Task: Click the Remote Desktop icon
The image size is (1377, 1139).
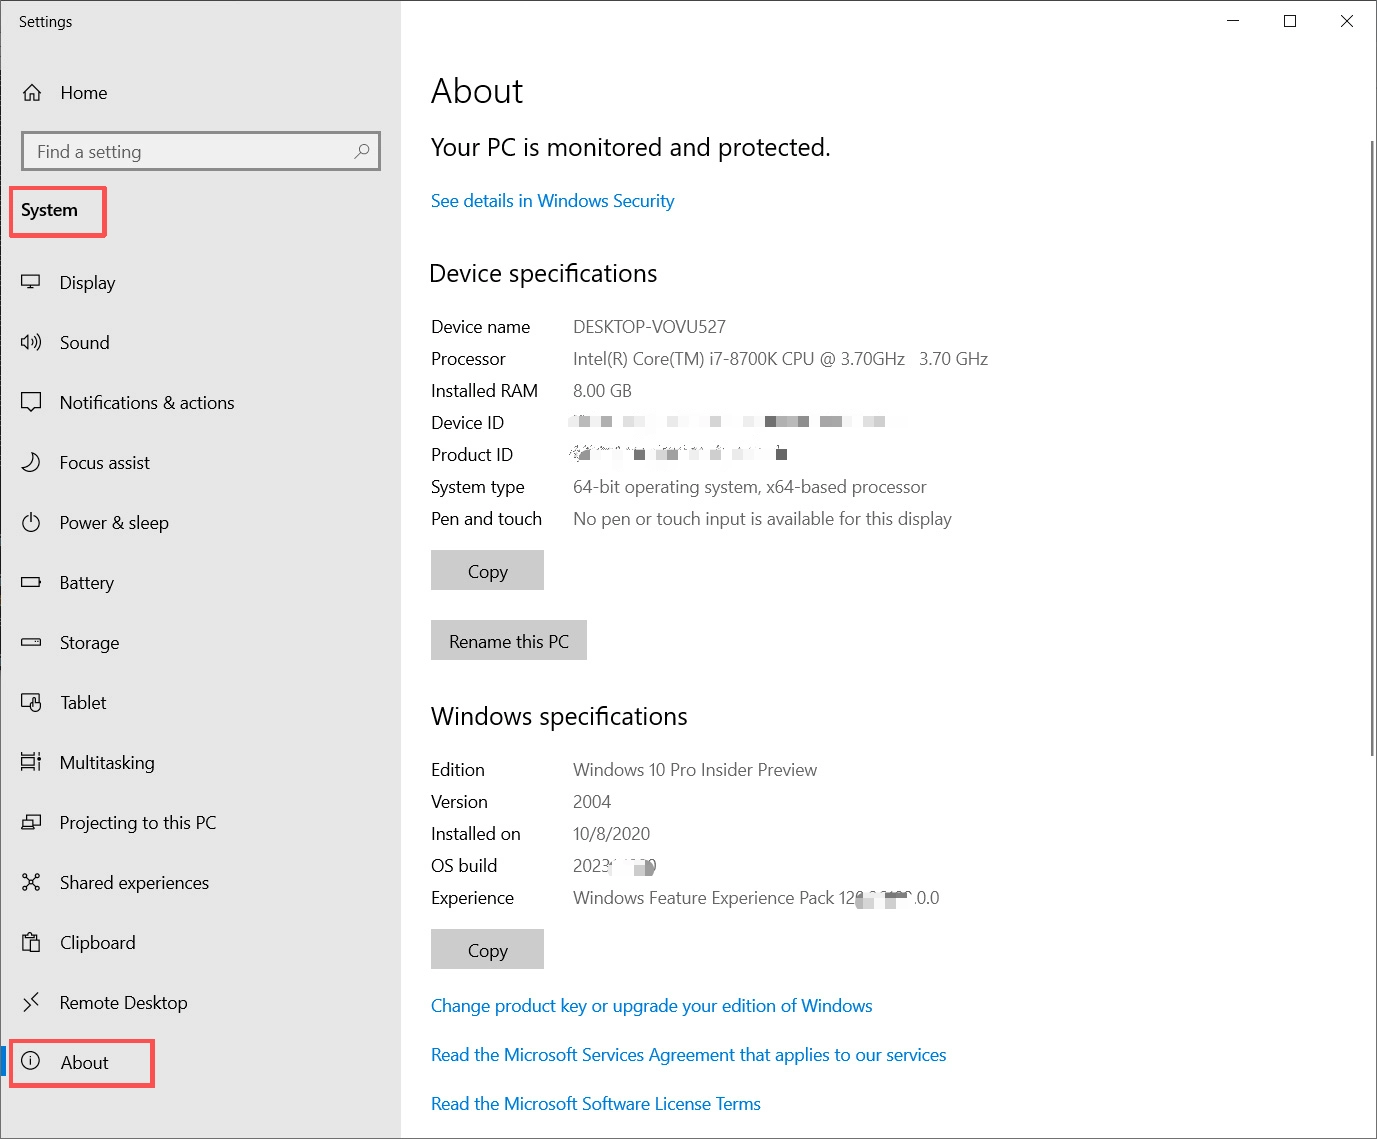Action: click(x=31, y=1002)
